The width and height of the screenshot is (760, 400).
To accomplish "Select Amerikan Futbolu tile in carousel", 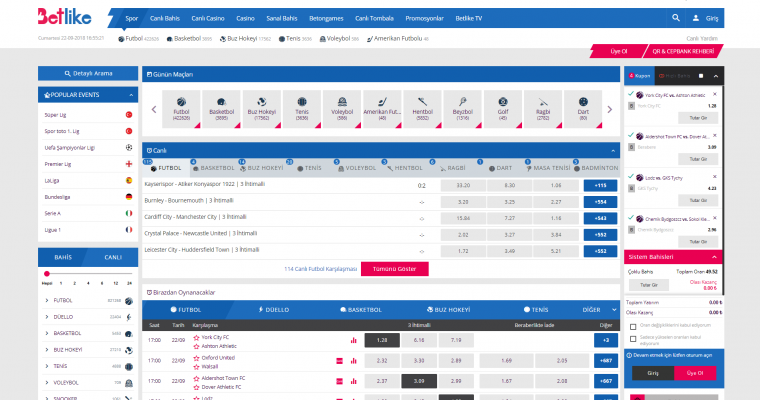I will point(382,109).
